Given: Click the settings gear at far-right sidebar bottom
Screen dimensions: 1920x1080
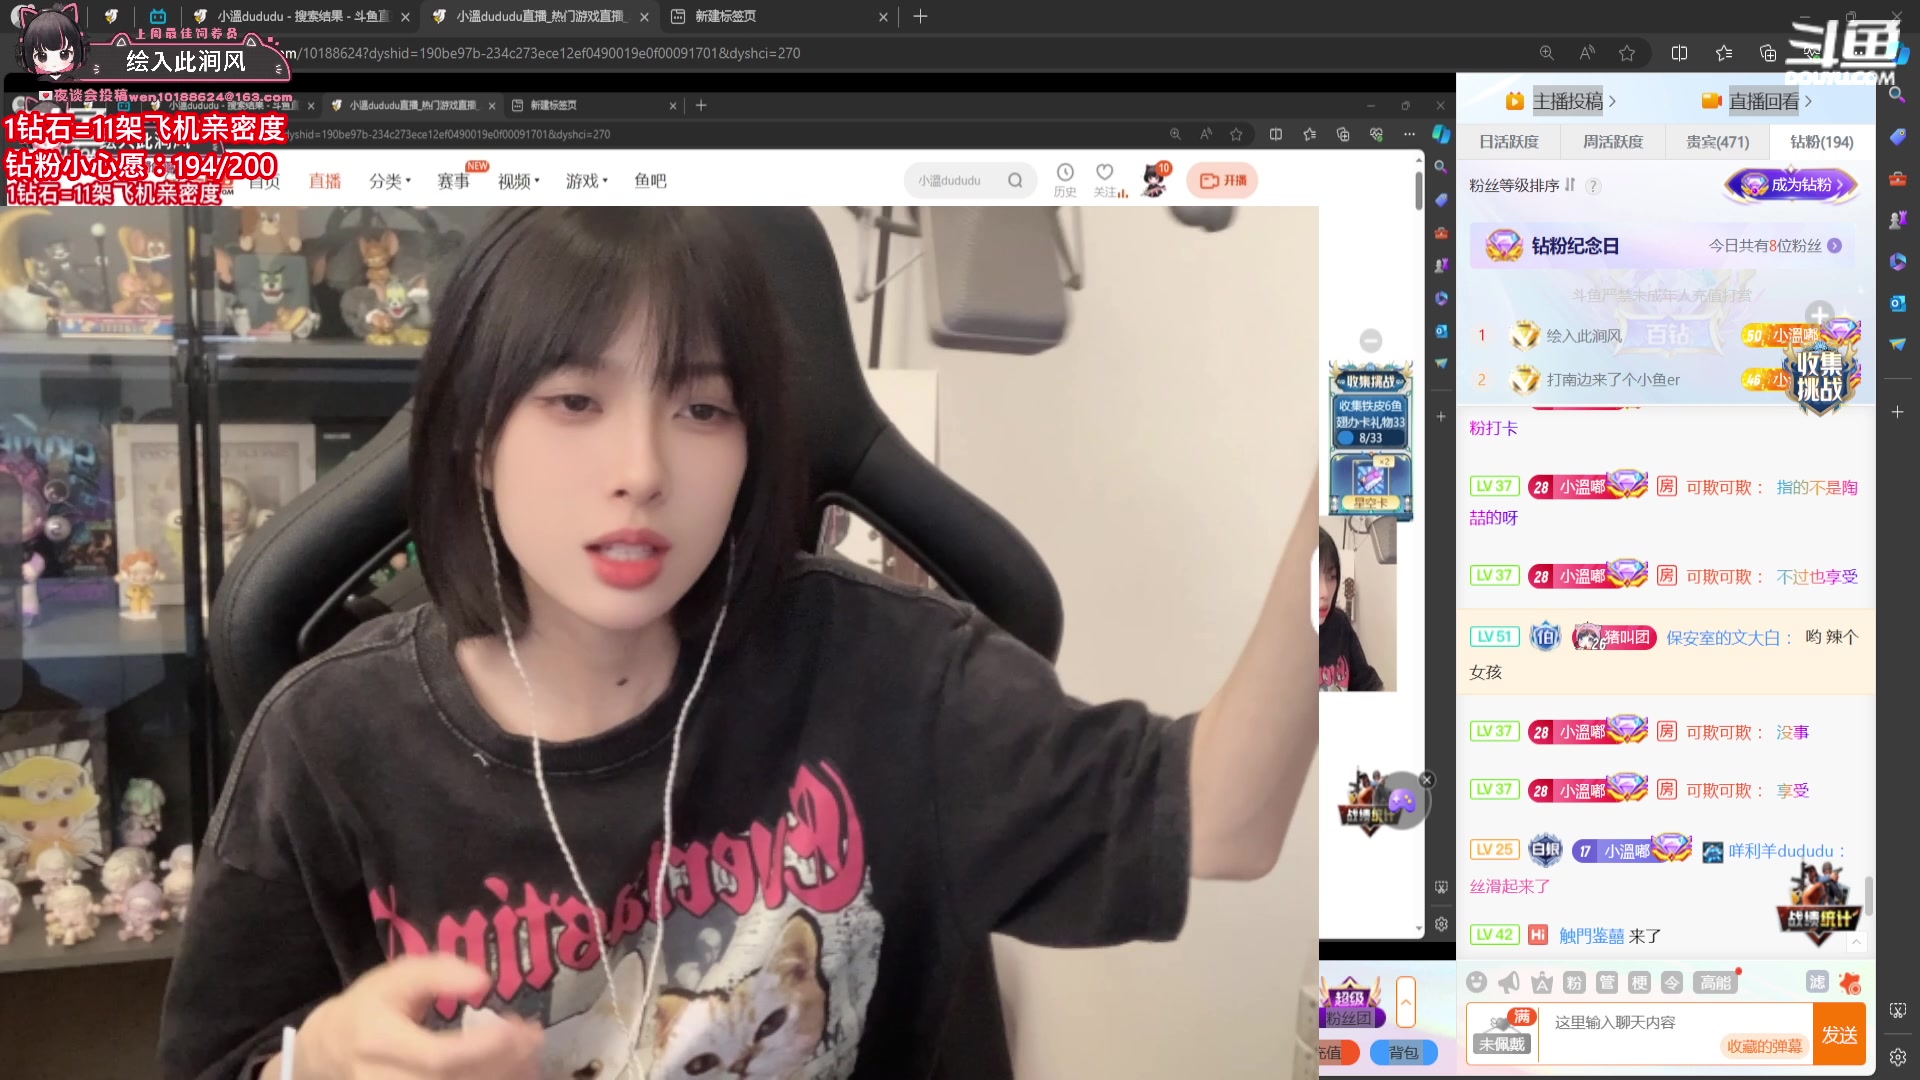Looking at the screenshot, I should coord(1898,1056).
